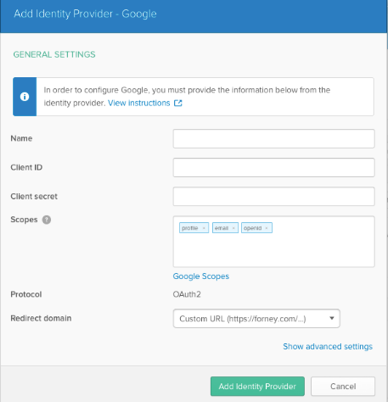Open the View instructions link
The height and width of the screenshot is (402, 388).
click(x=139, y=103)
